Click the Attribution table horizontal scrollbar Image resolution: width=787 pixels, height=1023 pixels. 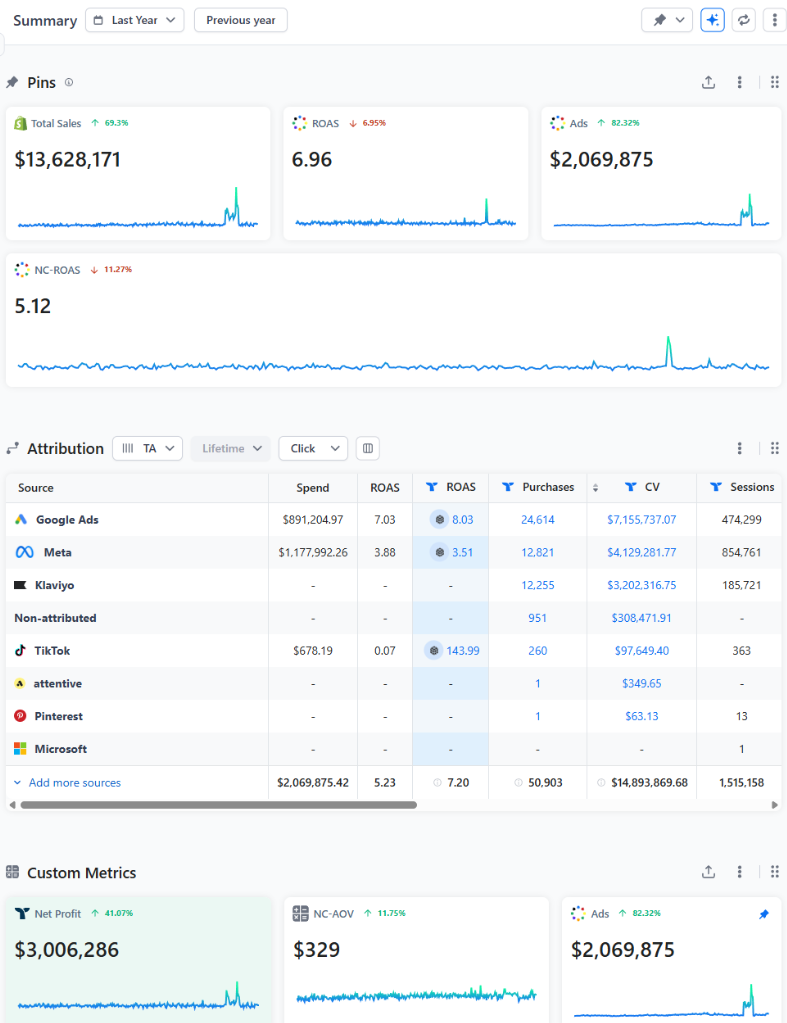pos(218,804)
